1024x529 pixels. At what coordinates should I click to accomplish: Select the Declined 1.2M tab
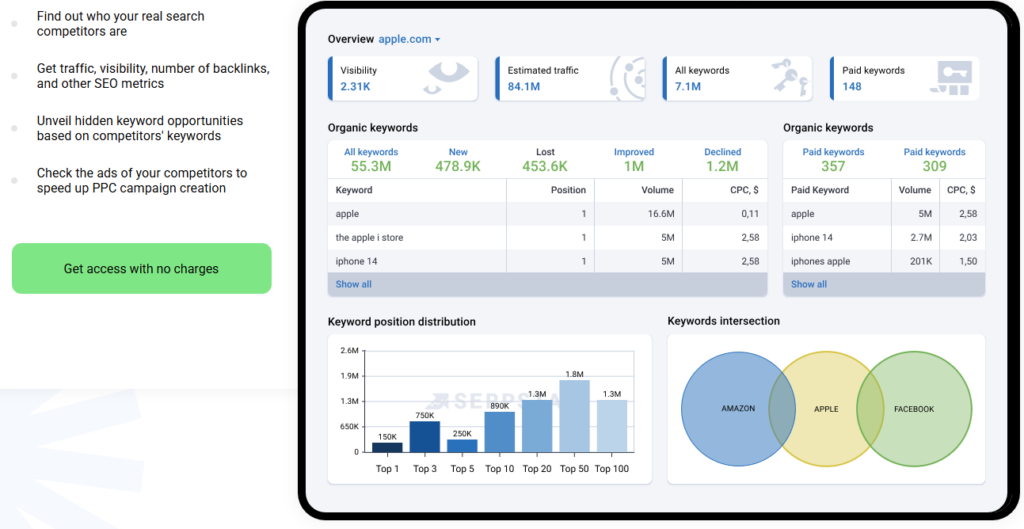pos(722,159)
